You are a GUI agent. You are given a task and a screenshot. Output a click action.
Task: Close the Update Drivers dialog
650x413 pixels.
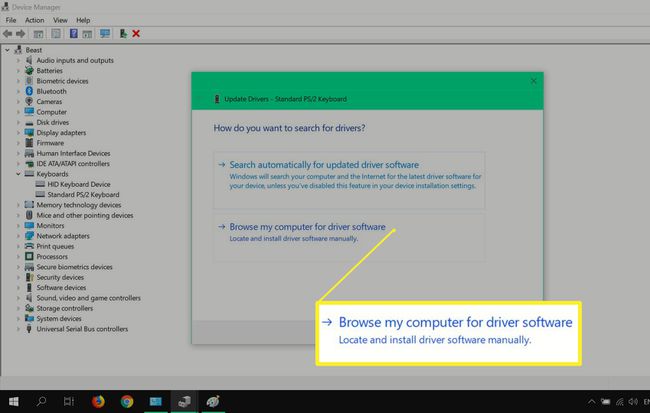[x=534, y=81]
